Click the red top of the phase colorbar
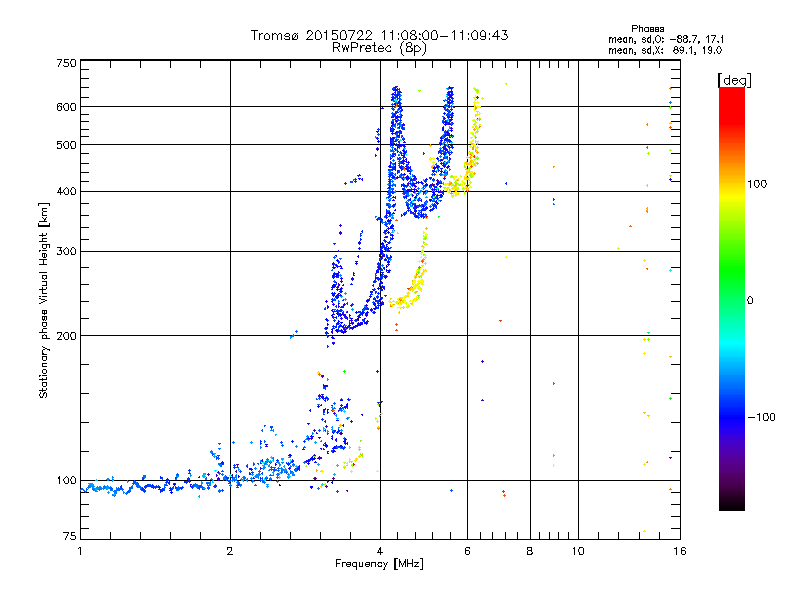 (x=732, y=99)
